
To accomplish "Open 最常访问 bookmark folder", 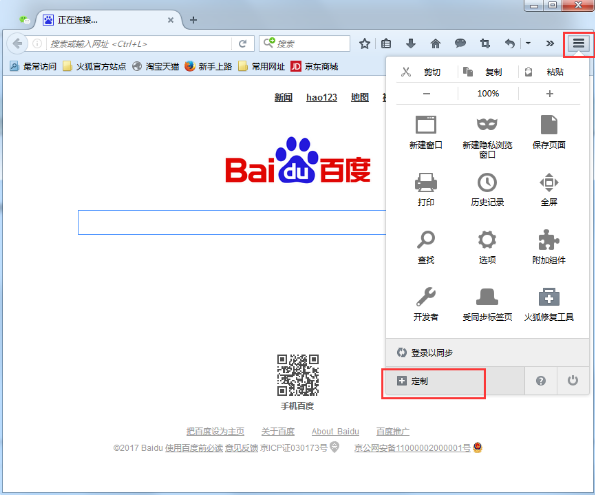I will [x=33, y=66].
